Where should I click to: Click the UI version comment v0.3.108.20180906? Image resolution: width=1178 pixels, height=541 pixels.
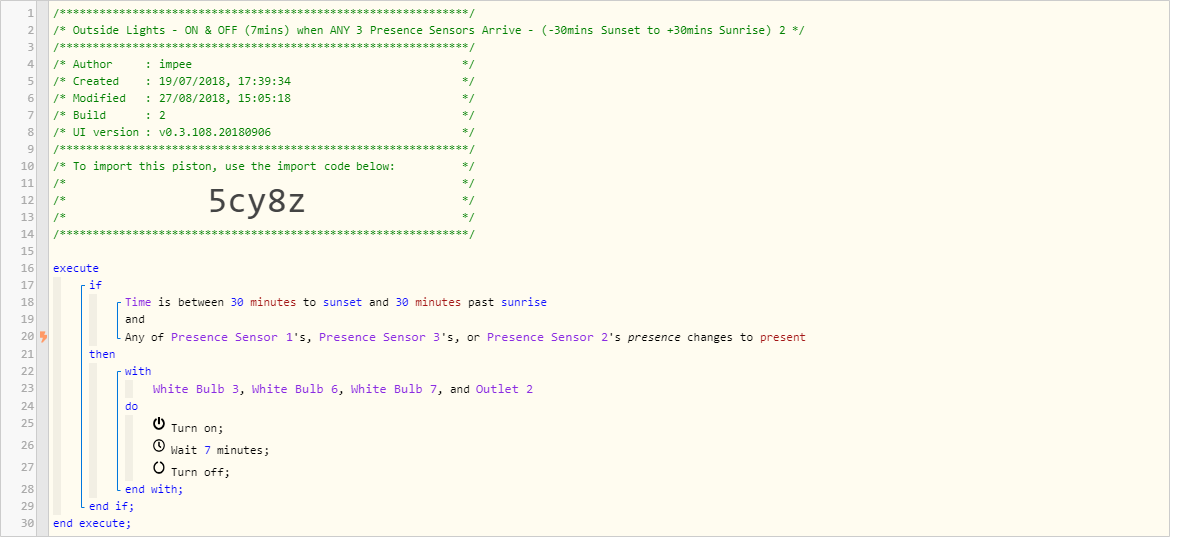[x=264, y=132]
